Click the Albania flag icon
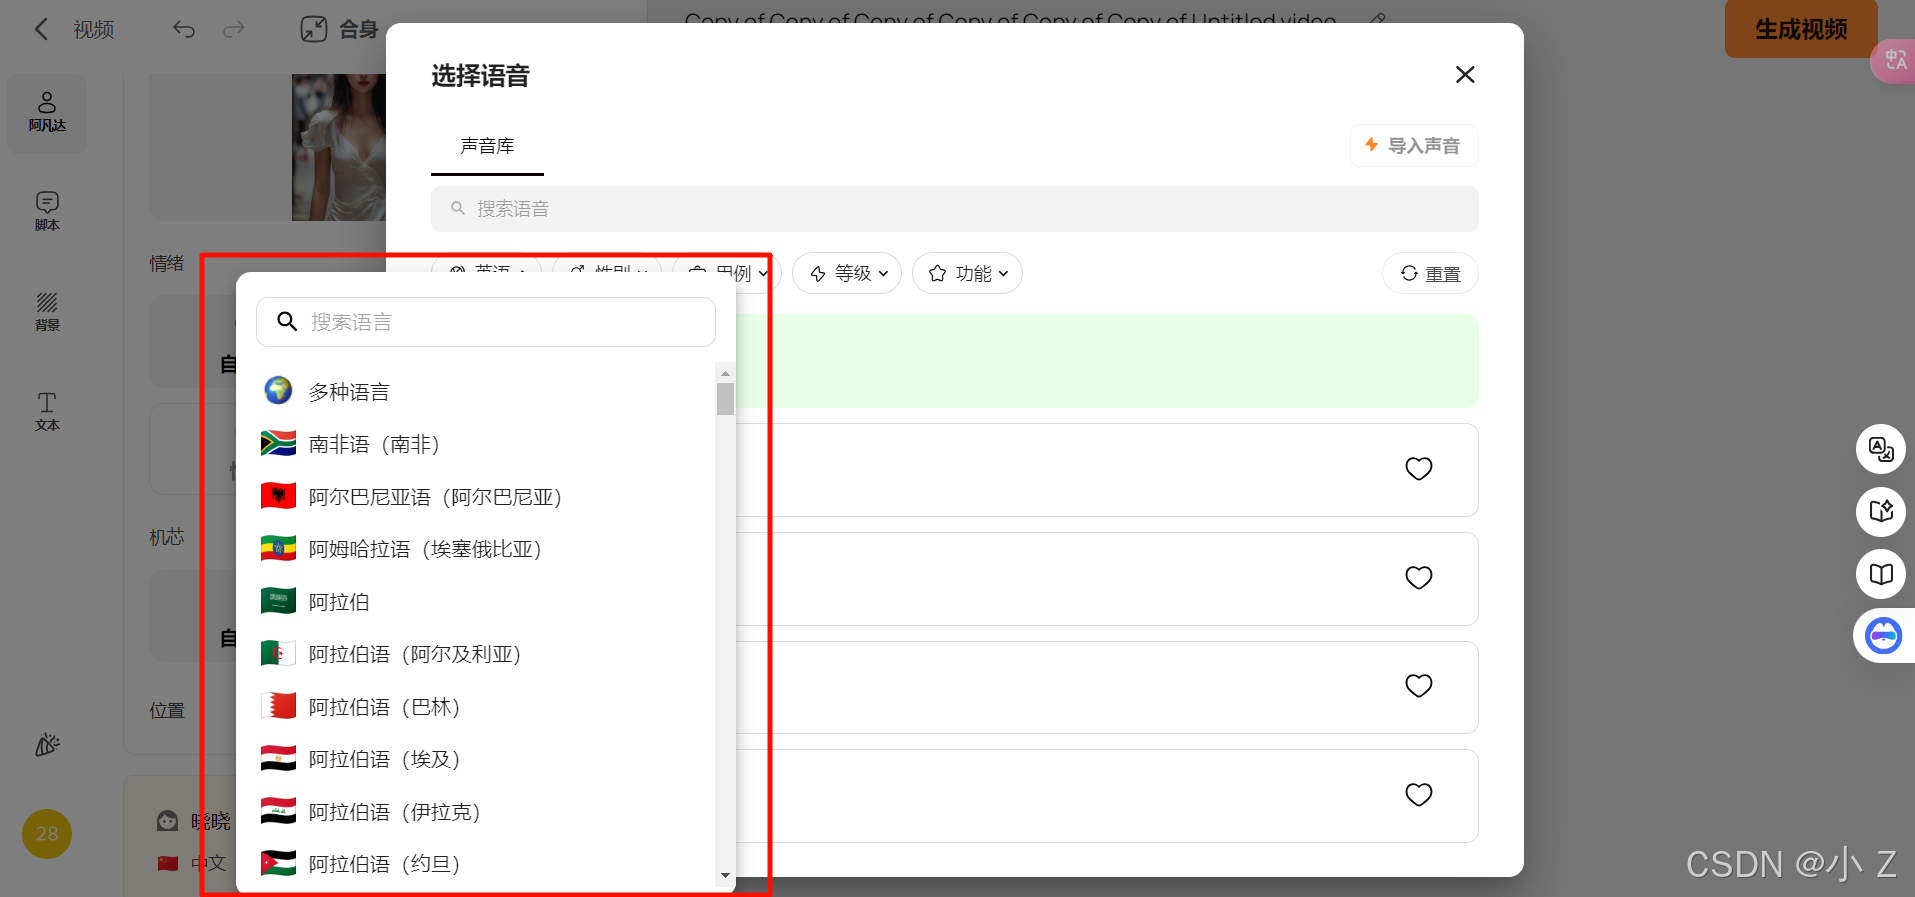The image size is (1915, 897). click(x=278, y=495)
